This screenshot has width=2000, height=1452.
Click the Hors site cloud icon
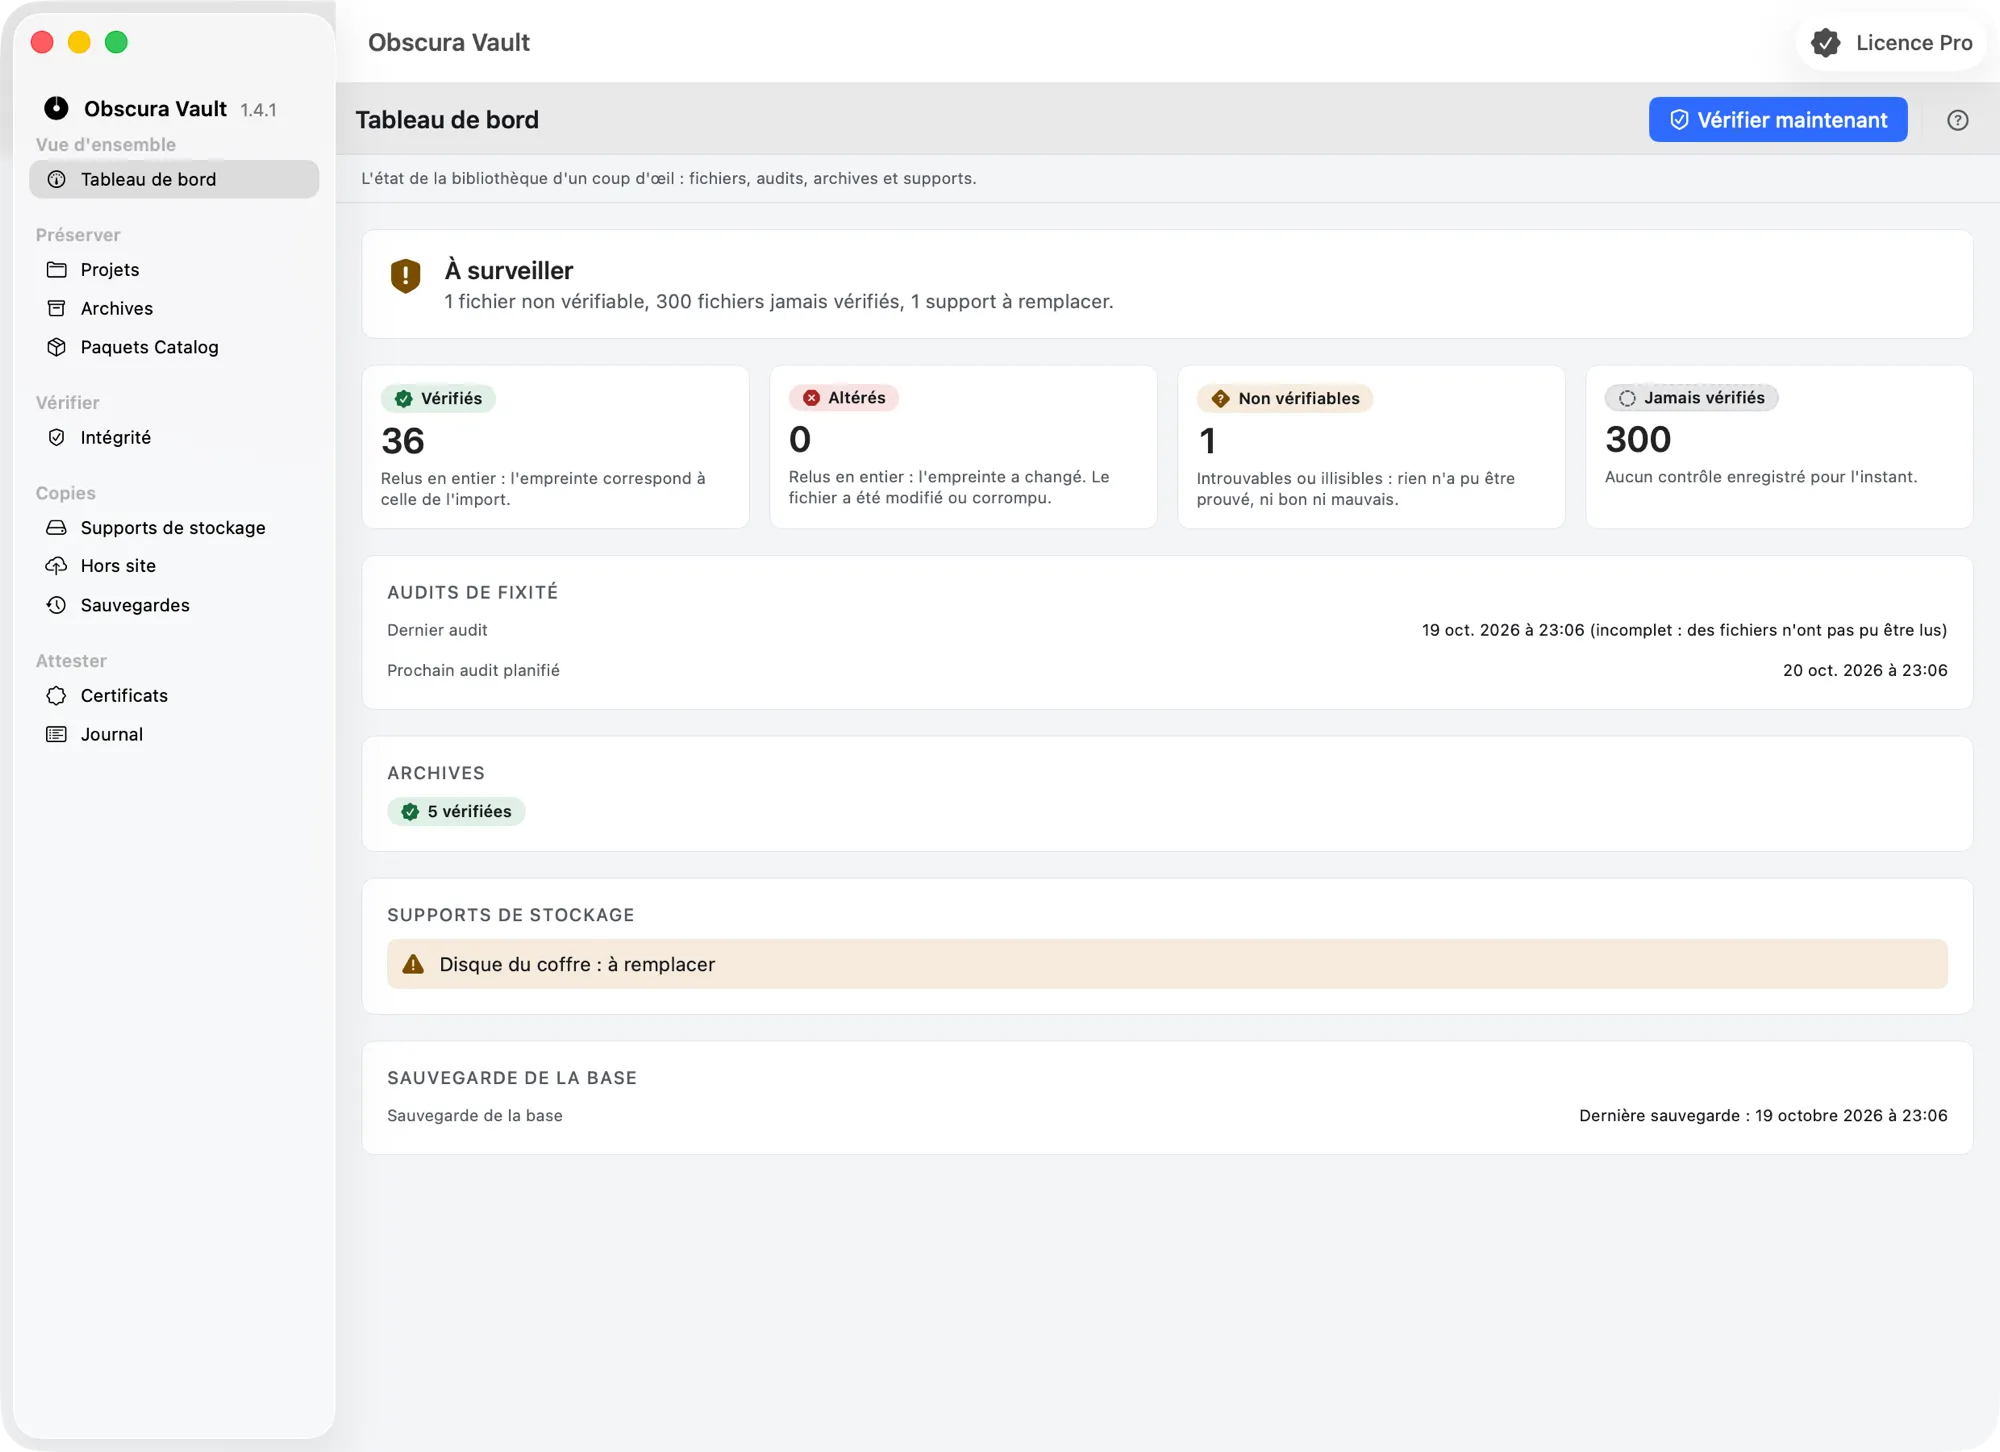[57, 566]
